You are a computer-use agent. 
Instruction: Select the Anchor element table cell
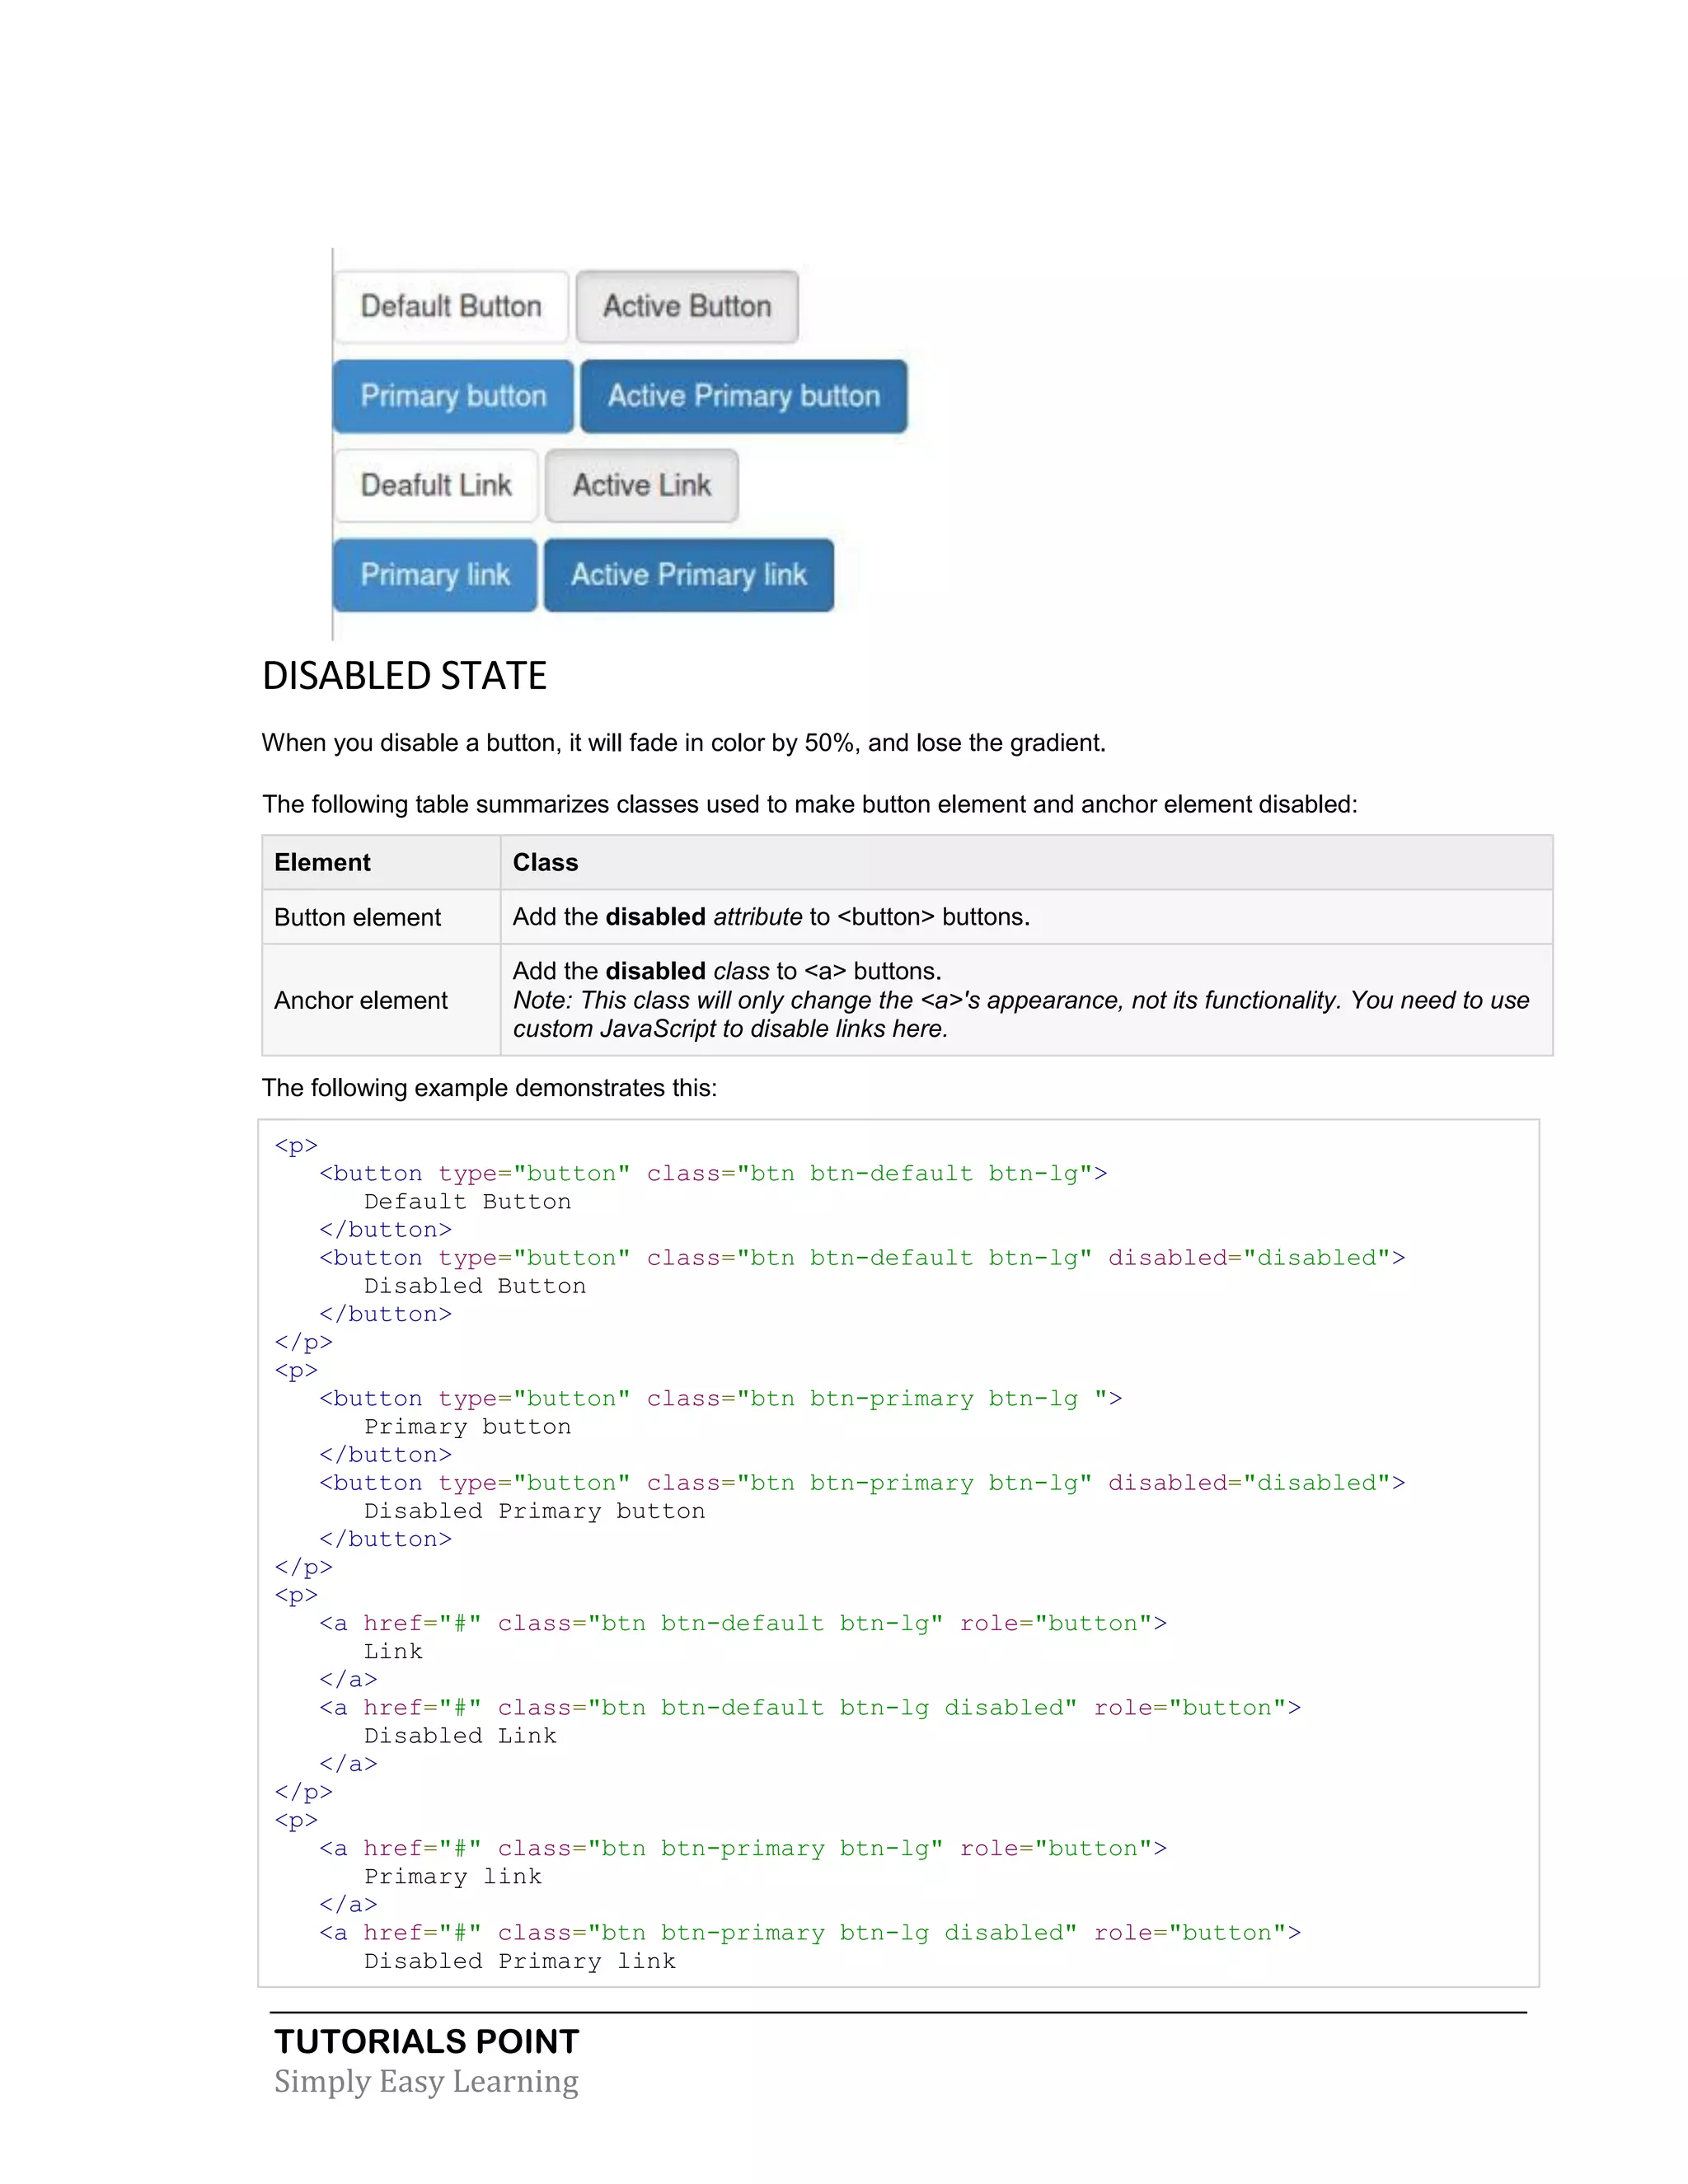tap(360, 1000)
